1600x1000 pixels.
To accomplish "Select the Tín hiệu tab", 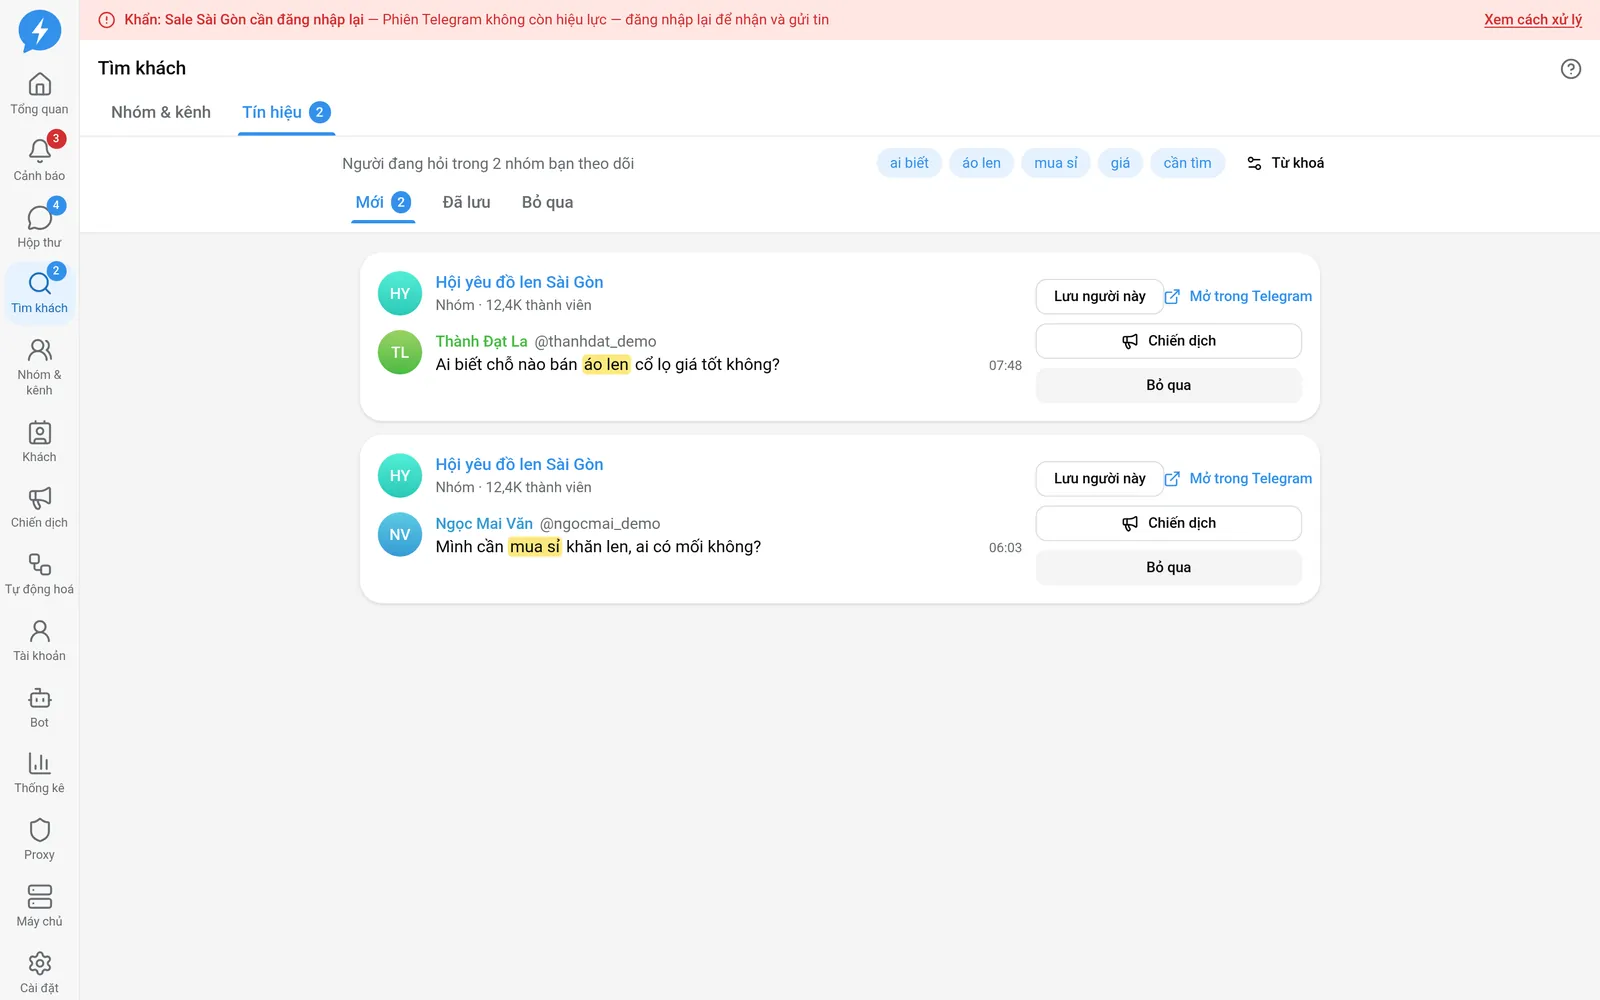I will point(286,112).
